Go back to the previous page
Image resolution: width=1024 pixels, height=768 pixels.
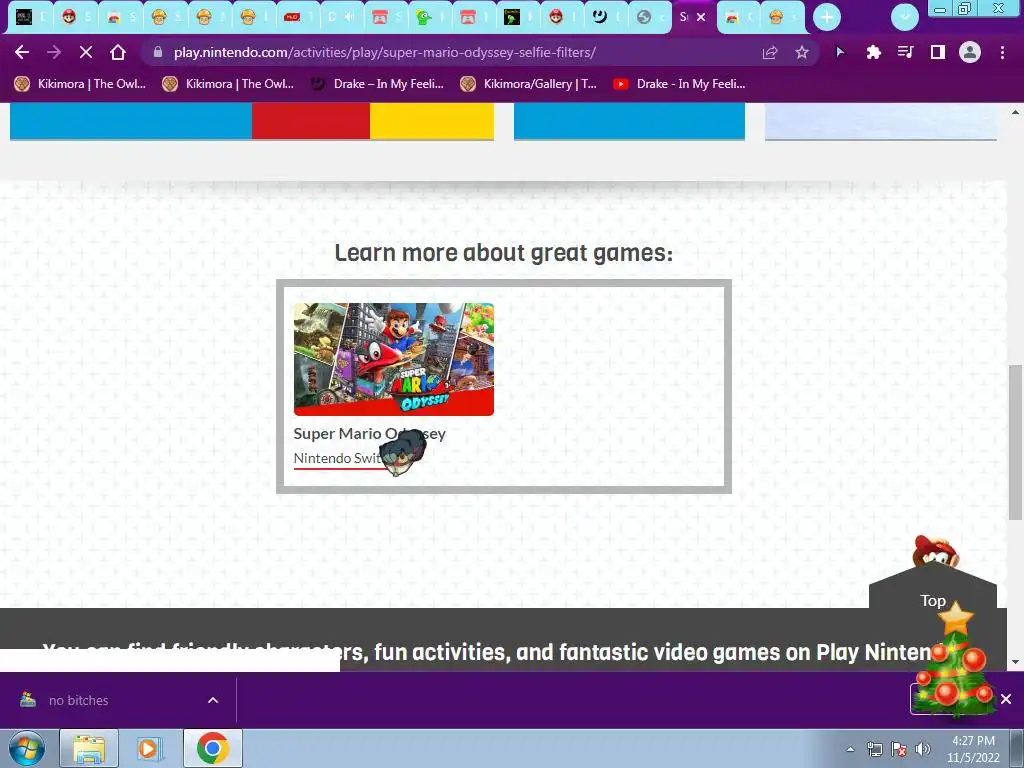[22, 52]
